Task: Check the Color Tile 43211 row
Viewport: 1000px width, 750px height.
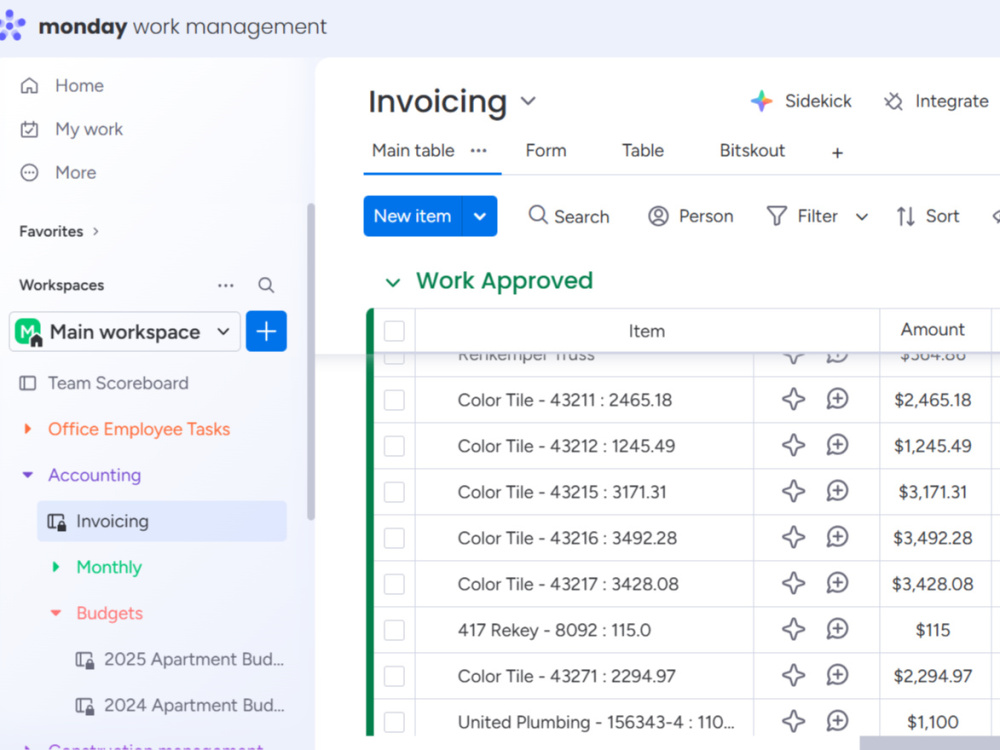Action: click(394, 400)
